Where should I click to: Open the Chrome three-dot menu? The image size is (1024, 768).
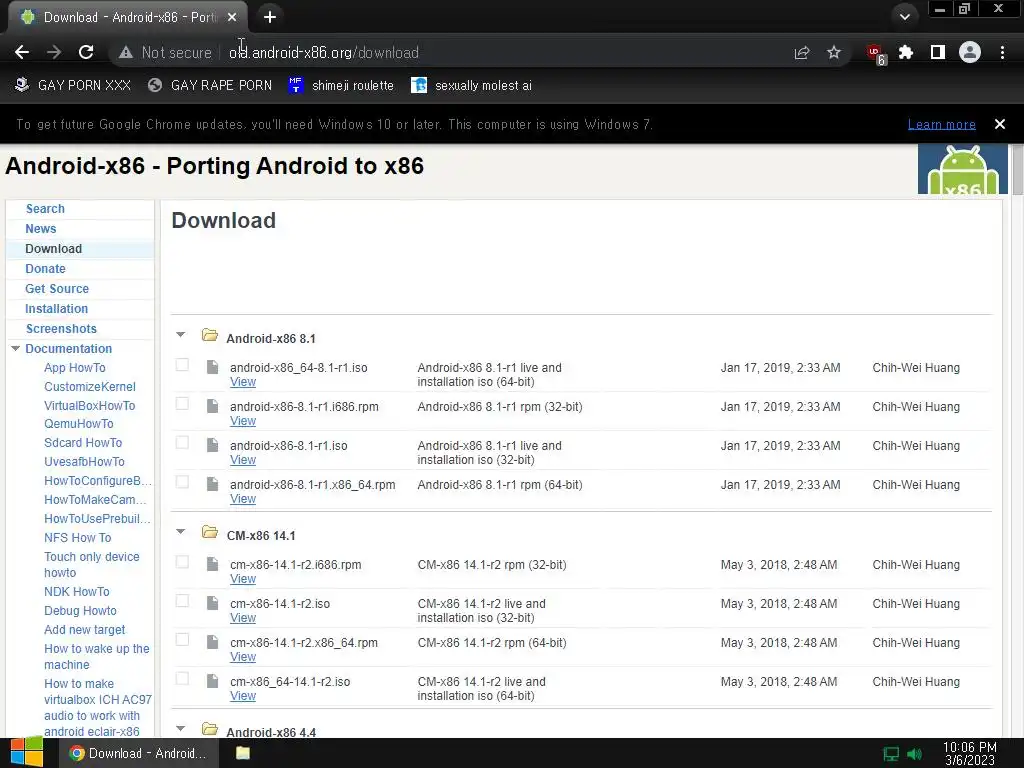[x=1002, y=52]
